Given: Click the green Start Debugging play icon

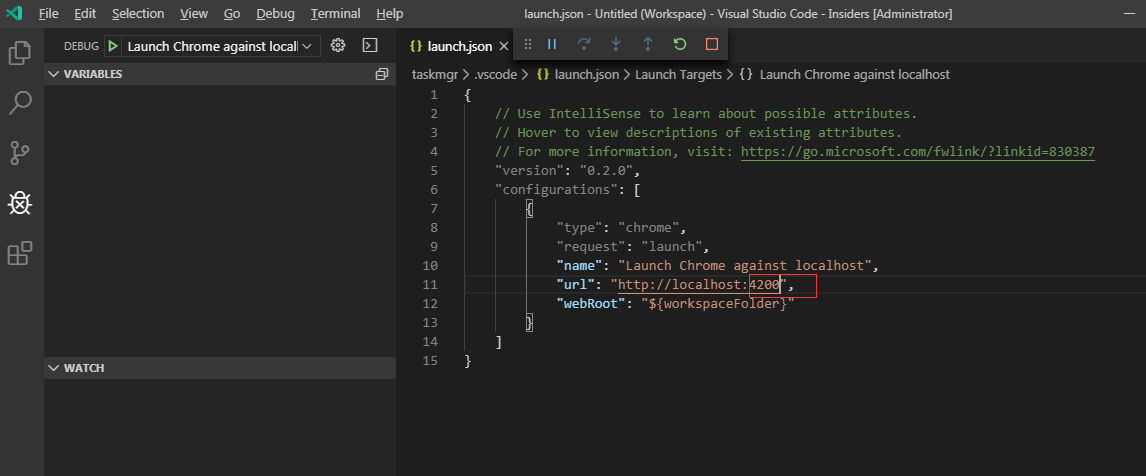Looking at the screenshot, I should pyautogui.click(x=113, y=46).
